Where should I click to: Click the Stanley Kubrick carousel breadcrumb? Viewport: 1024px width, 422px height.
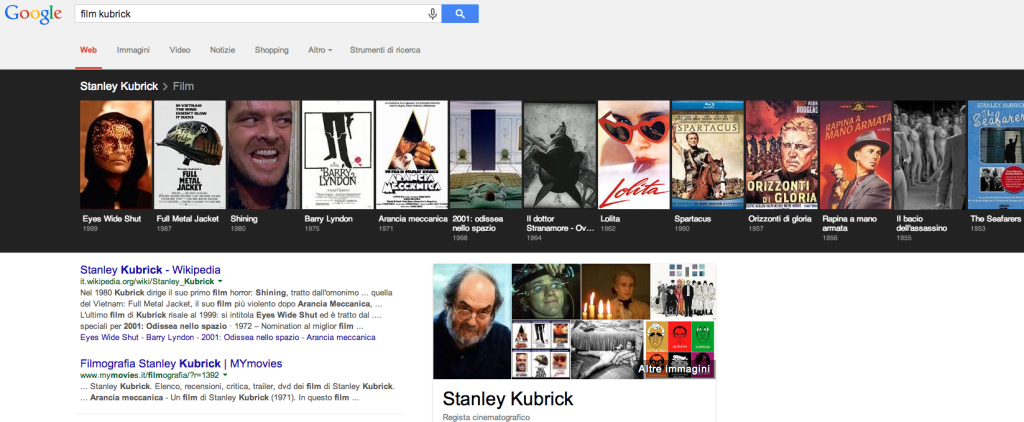click(x=119, y=87)
